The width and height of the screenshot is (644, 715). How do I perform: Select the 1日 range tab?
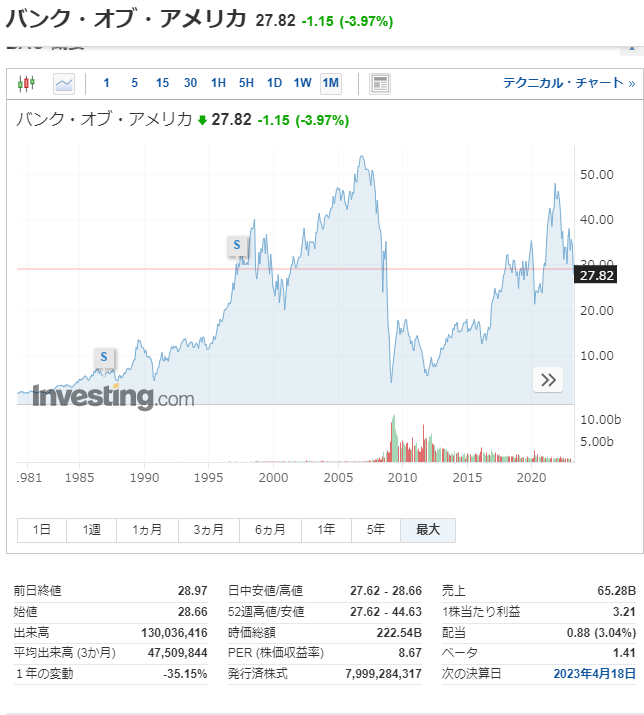(42, 530)
